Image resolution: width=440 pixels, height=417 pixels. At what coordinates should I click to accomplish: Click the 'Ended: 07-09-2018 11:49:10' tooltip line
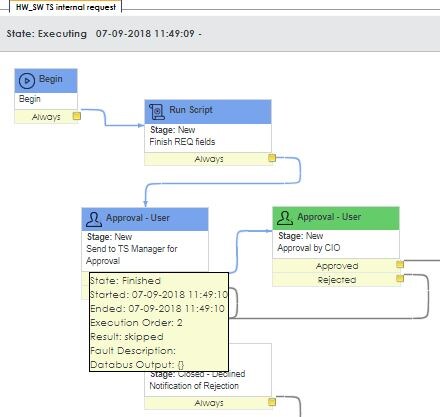157,309
